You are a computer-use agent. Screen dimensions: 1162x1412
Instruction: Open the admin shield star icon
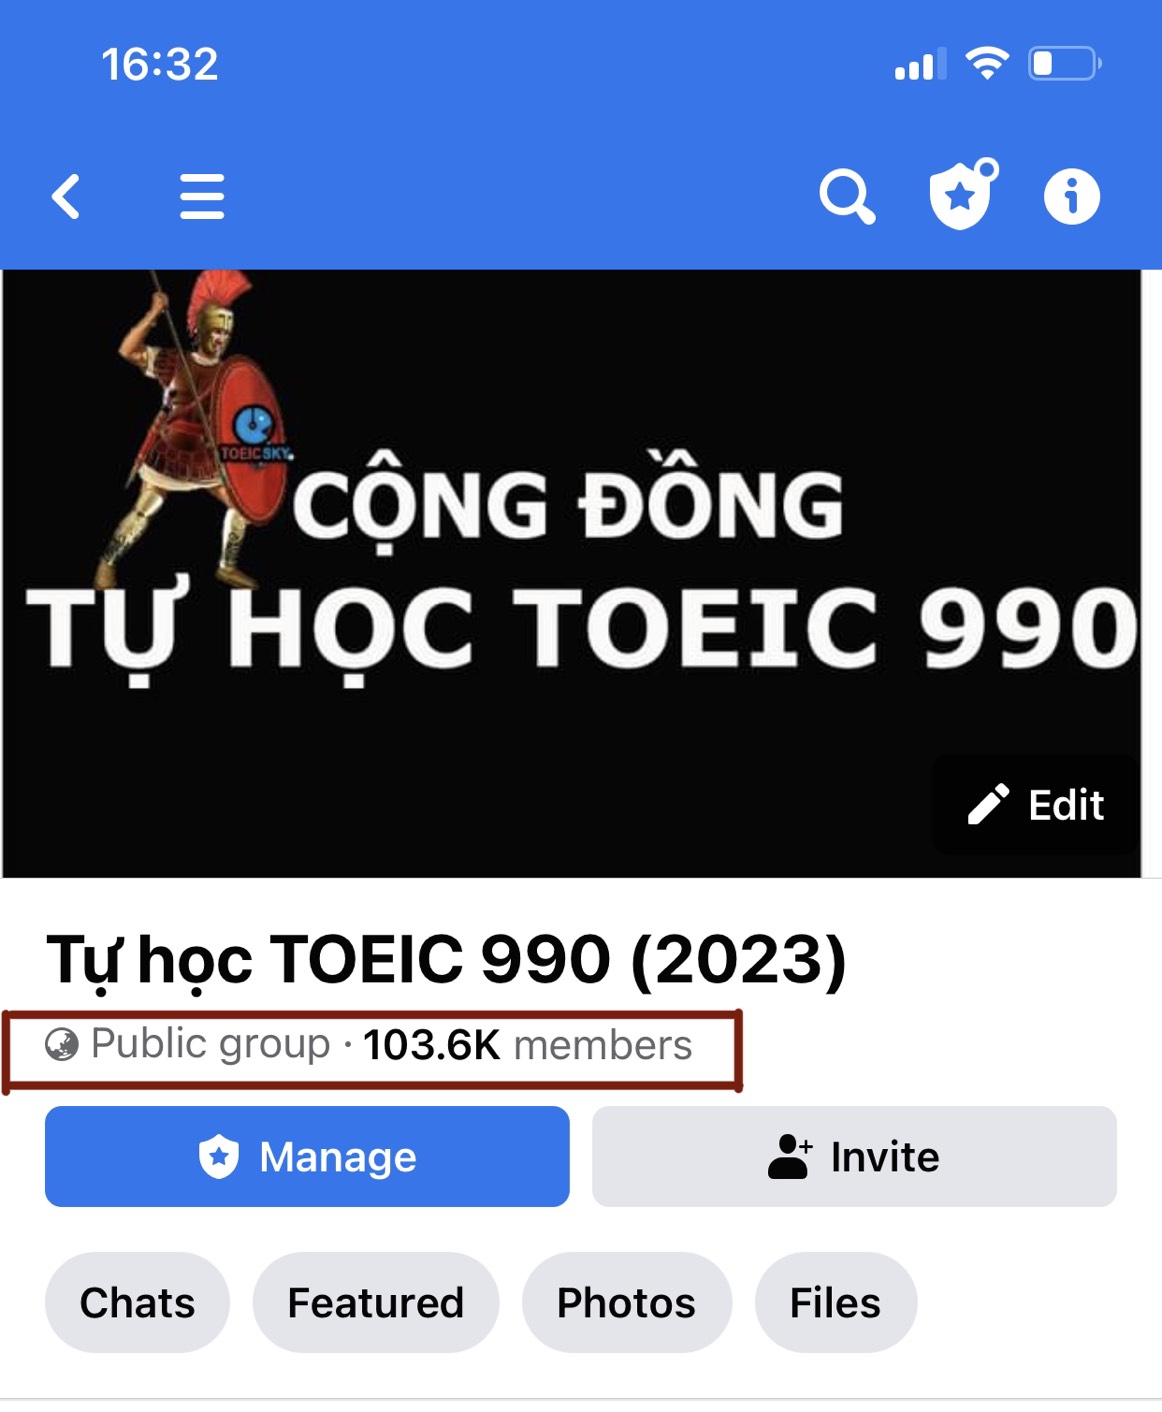pyautogui.click(x=963, y=194)
